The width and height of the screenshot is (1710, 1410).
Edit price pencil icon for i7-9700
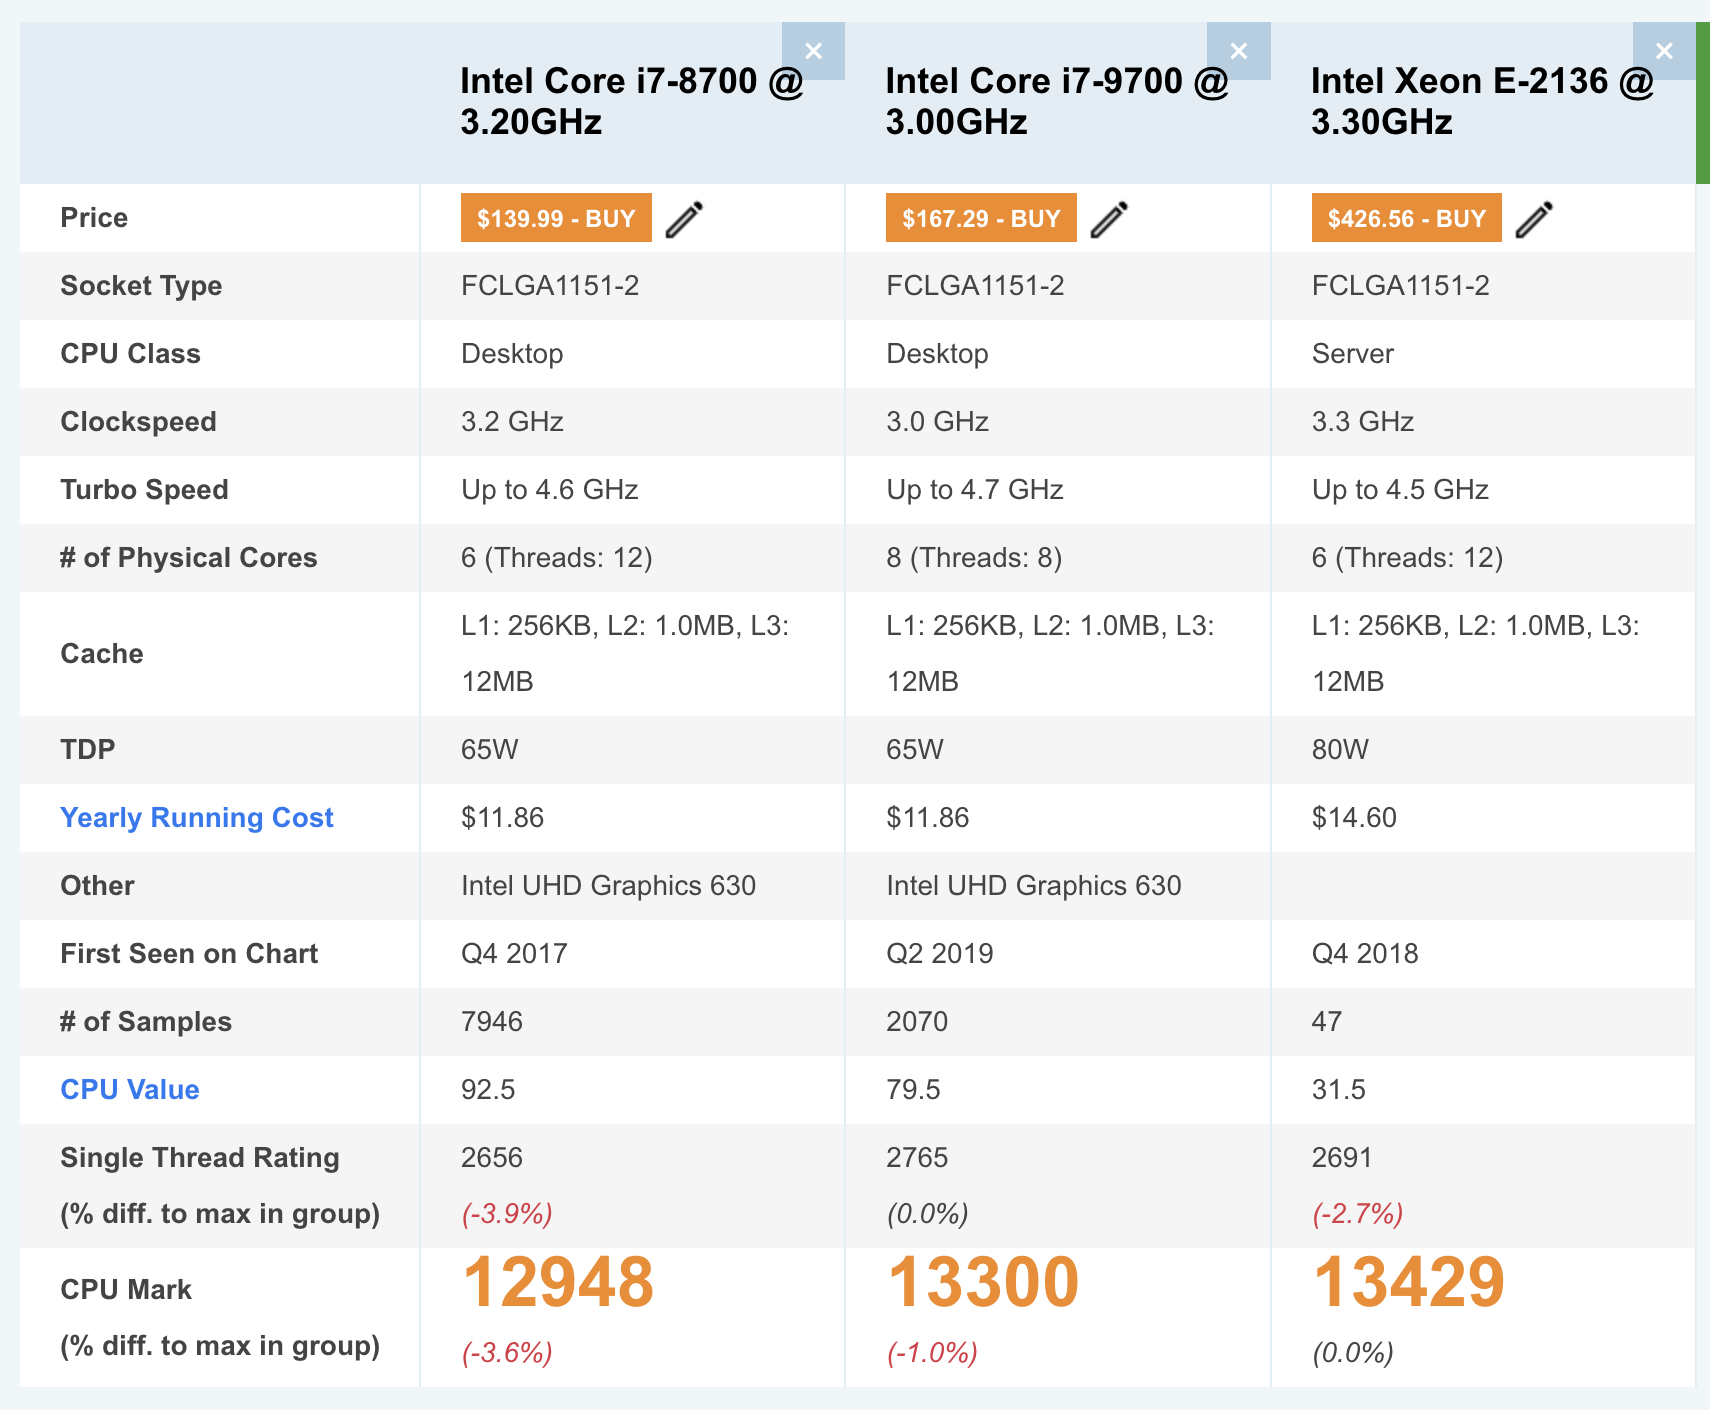[1109, 219]
